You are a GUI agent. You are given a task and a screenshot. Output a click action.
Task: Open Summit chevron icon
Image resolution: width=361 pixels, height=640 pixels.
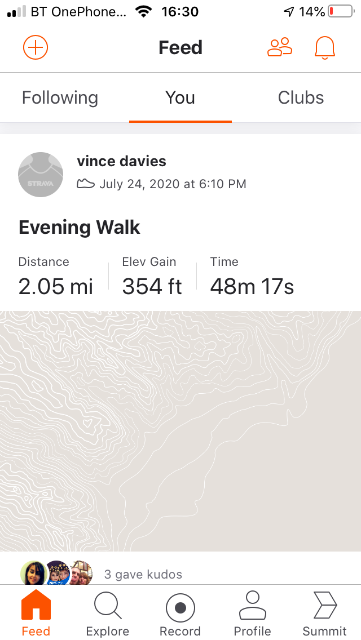click(x=325, y=606)
